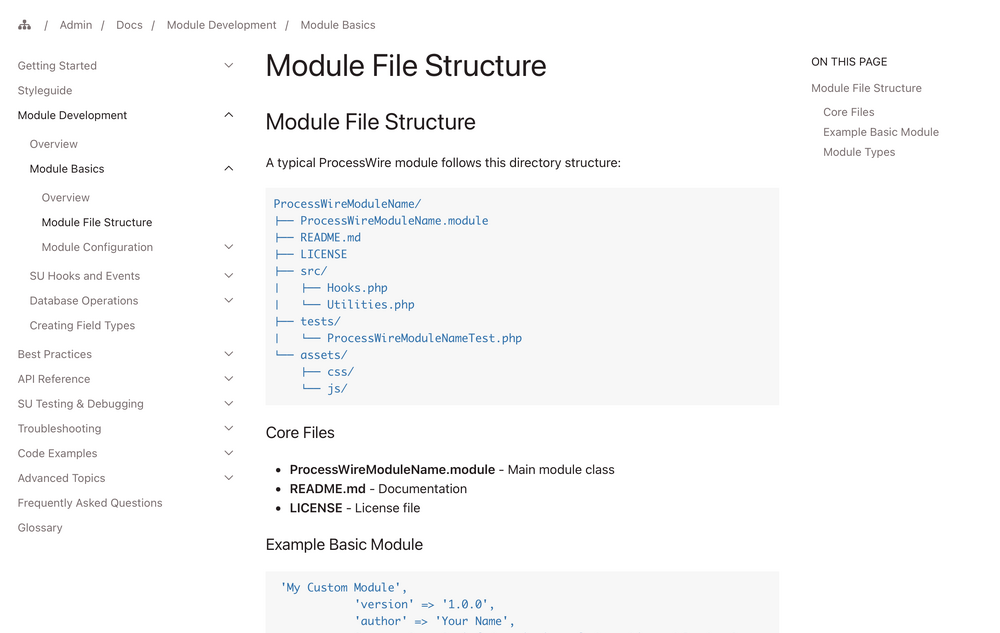Open the Glossary sidebar page
The height and width of the screenshot is (633, 1000).
click(x=40, y=528)
